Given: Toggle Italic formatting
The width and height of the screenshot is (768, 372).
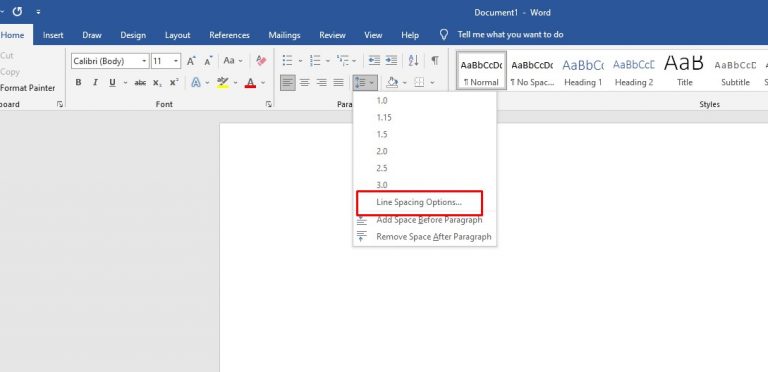Looking at the screenshot, I should pyautogui.click(x=96, y=83).
